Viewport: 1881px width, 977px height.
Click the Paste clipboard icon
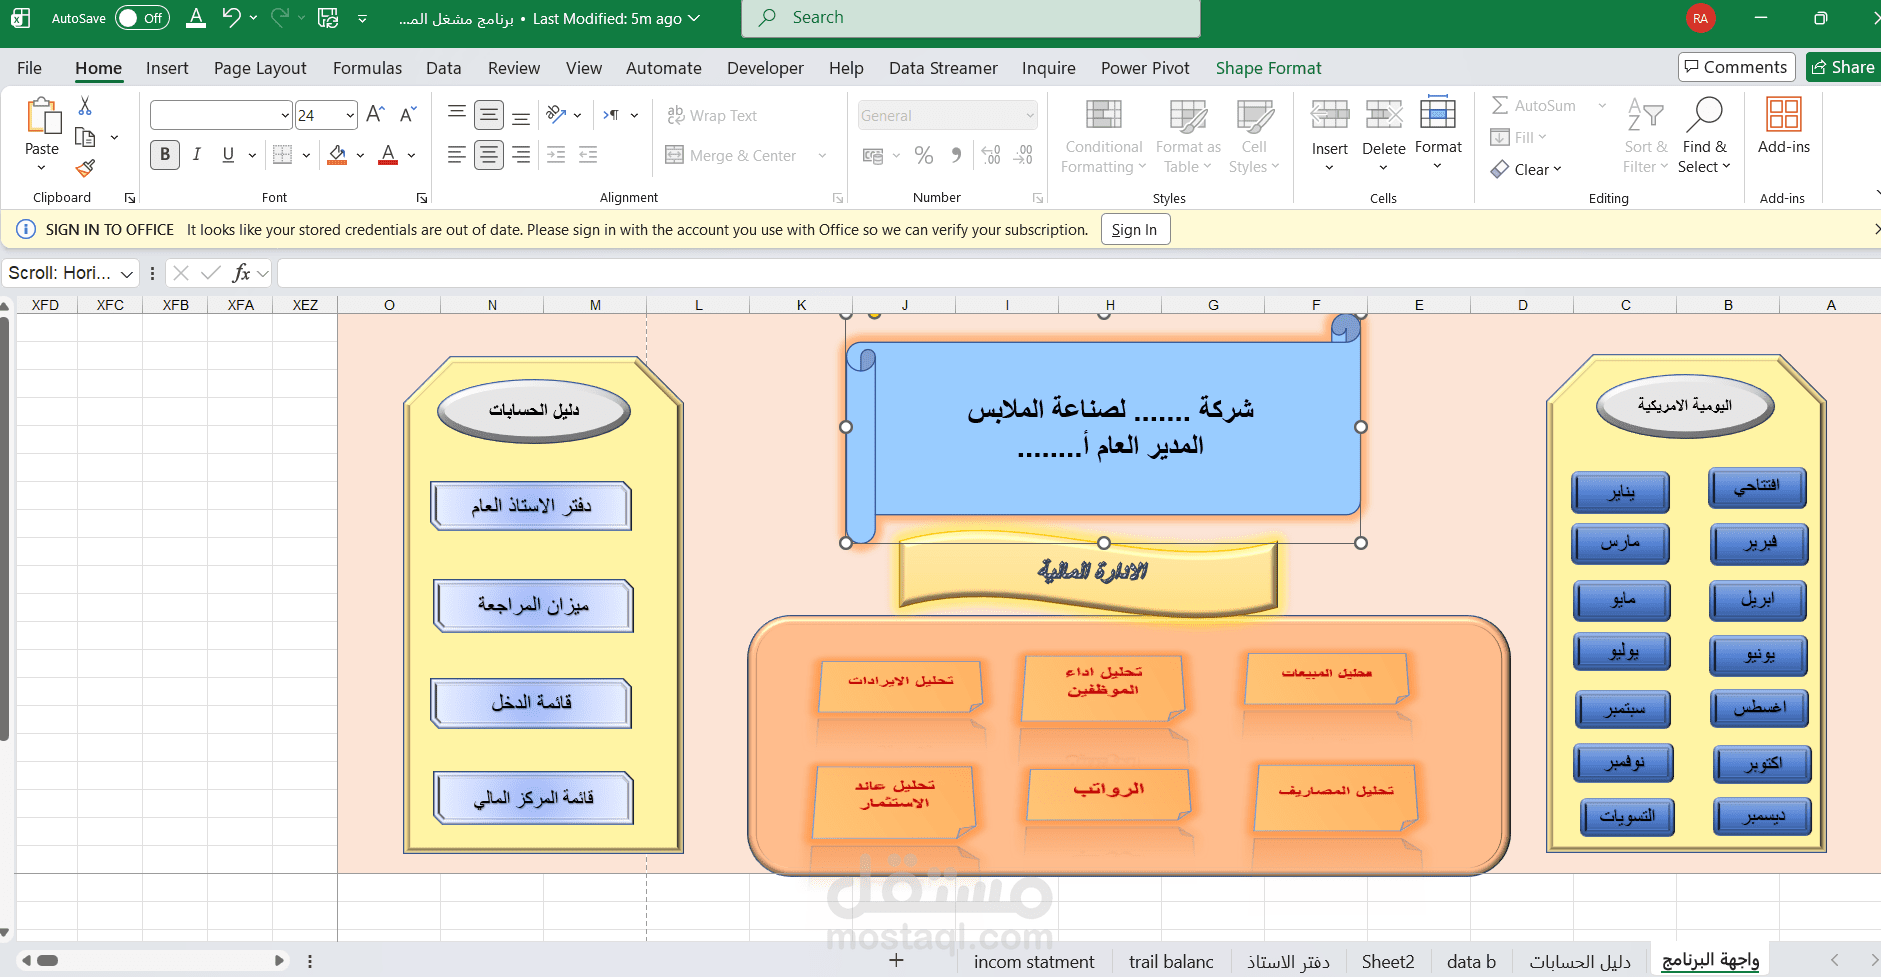click(x=42, y=116)
